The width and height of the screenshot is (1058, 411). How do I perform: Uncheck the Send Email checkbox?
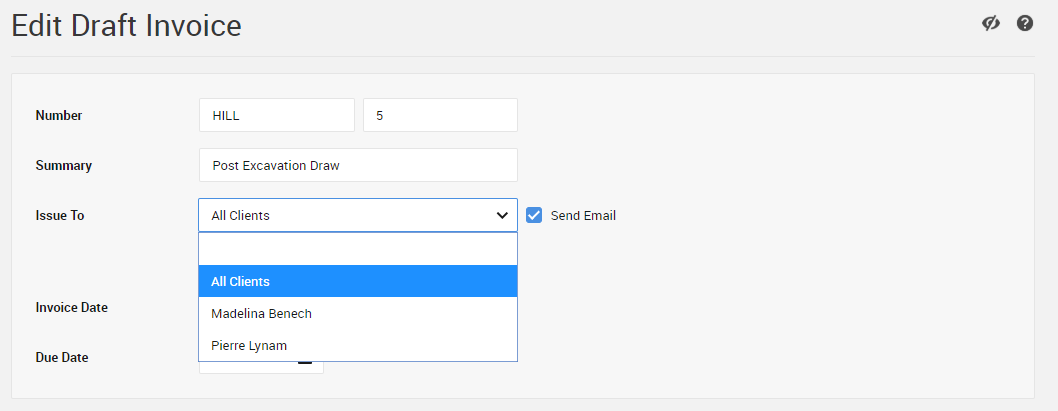[x=534, y=215]
